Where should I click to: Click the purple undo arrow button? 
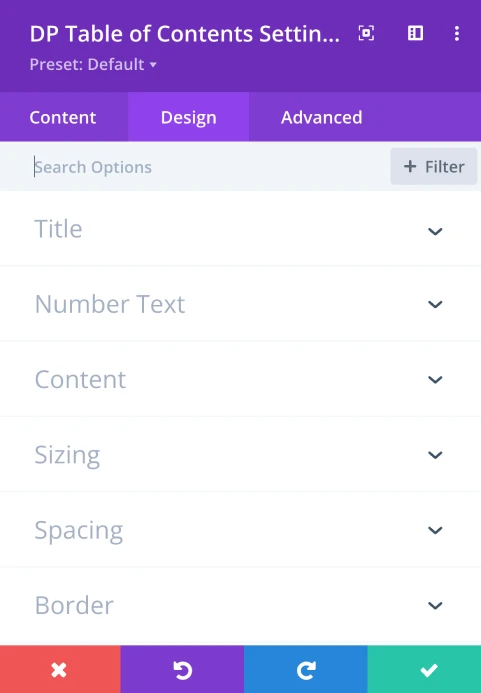pyautogui.click(x=182, y=669)
